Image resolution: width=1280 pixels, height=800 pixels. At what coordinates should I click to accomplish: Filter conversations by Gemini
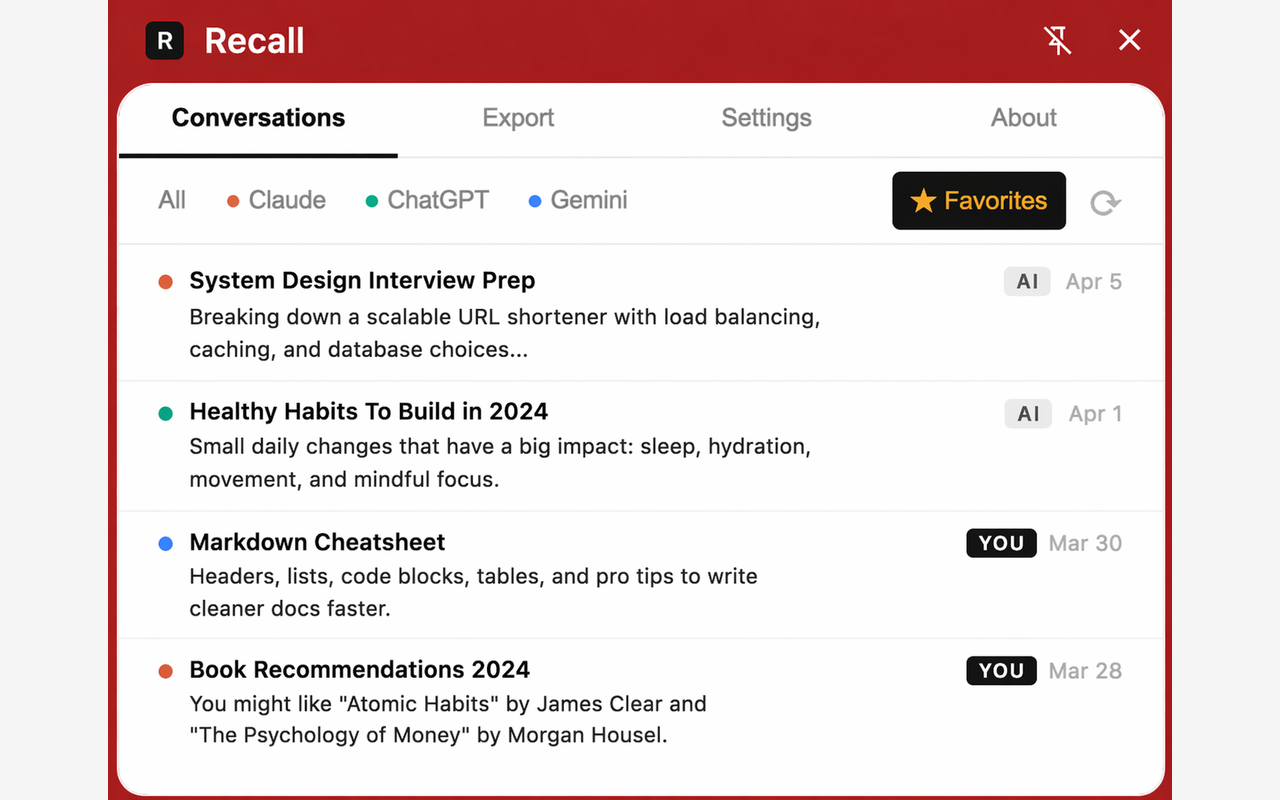(578, 200)
